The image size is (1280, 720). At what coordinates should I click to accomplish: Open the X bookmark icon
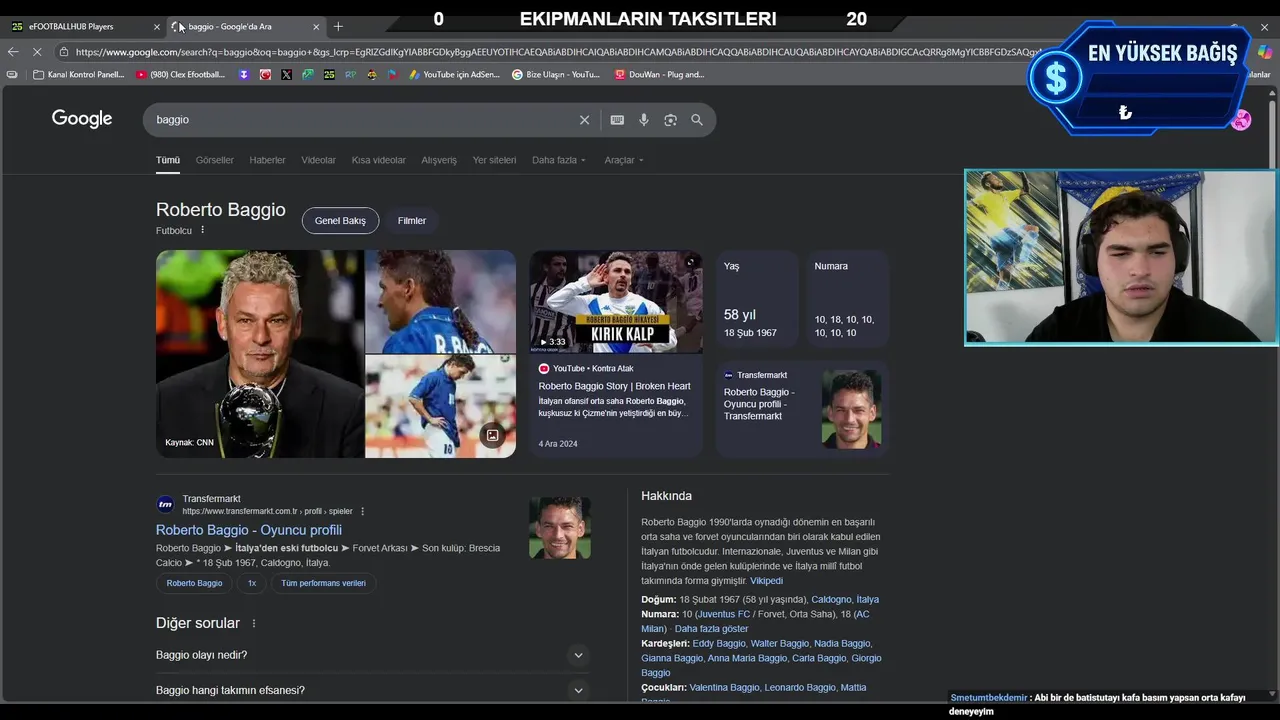(287, 74)
